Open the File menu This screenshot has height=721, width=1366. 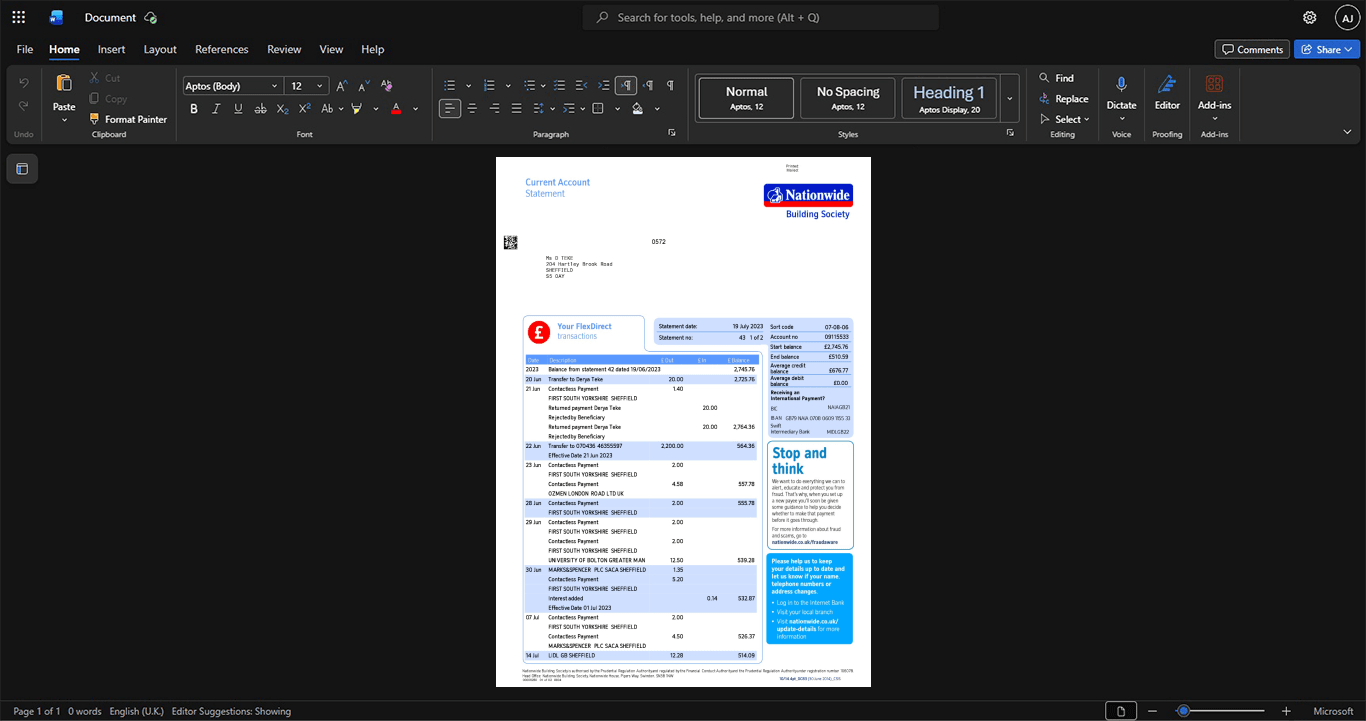pyautogui.click(x=25, y=49)
